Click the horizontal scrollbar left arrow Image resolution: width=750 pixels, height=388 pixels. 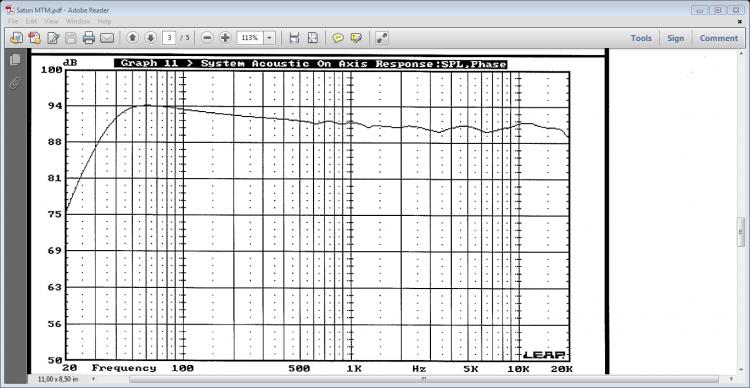[93, 379]
